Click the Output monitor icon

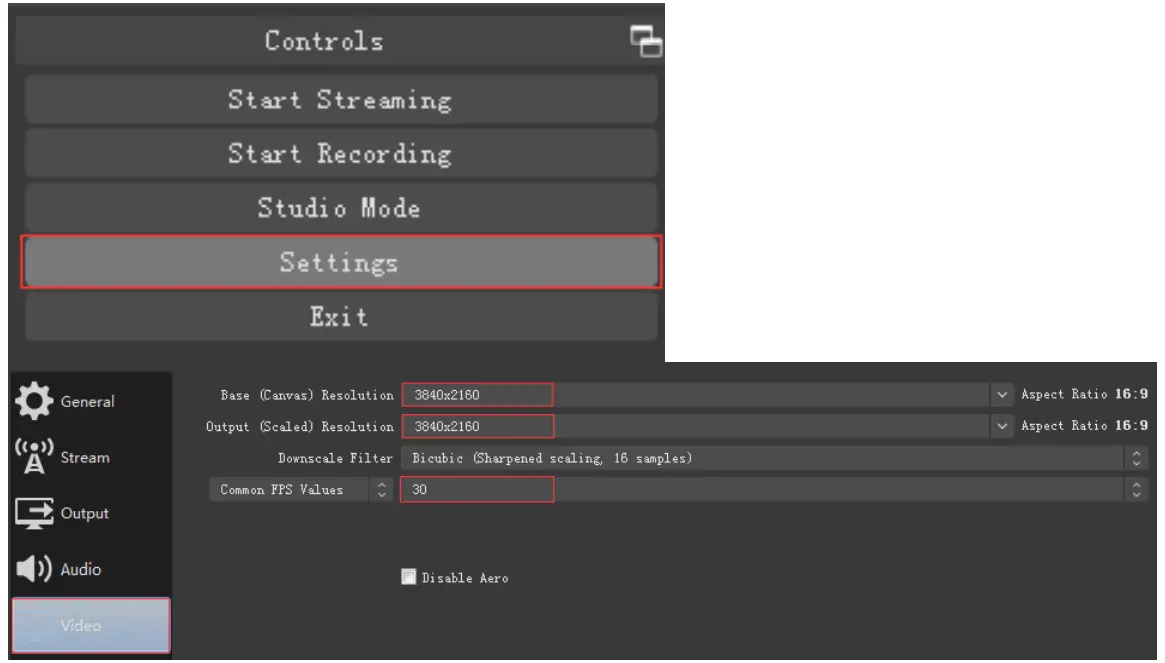coord(34,513)
